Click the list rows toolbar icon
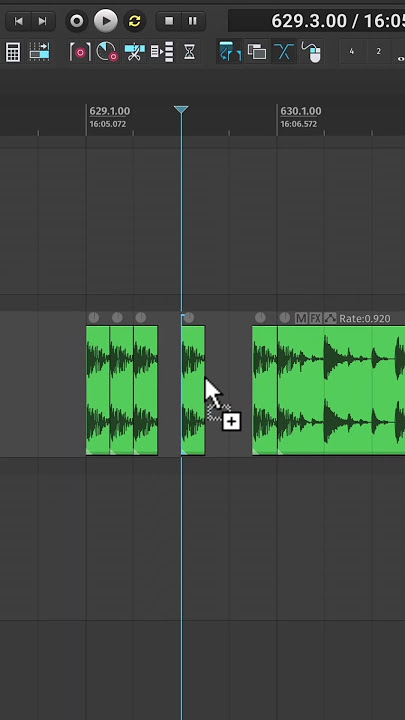Image resolution: width=405 pixels, height=720 pixels. pyautogui.click(x=162, y=52)
